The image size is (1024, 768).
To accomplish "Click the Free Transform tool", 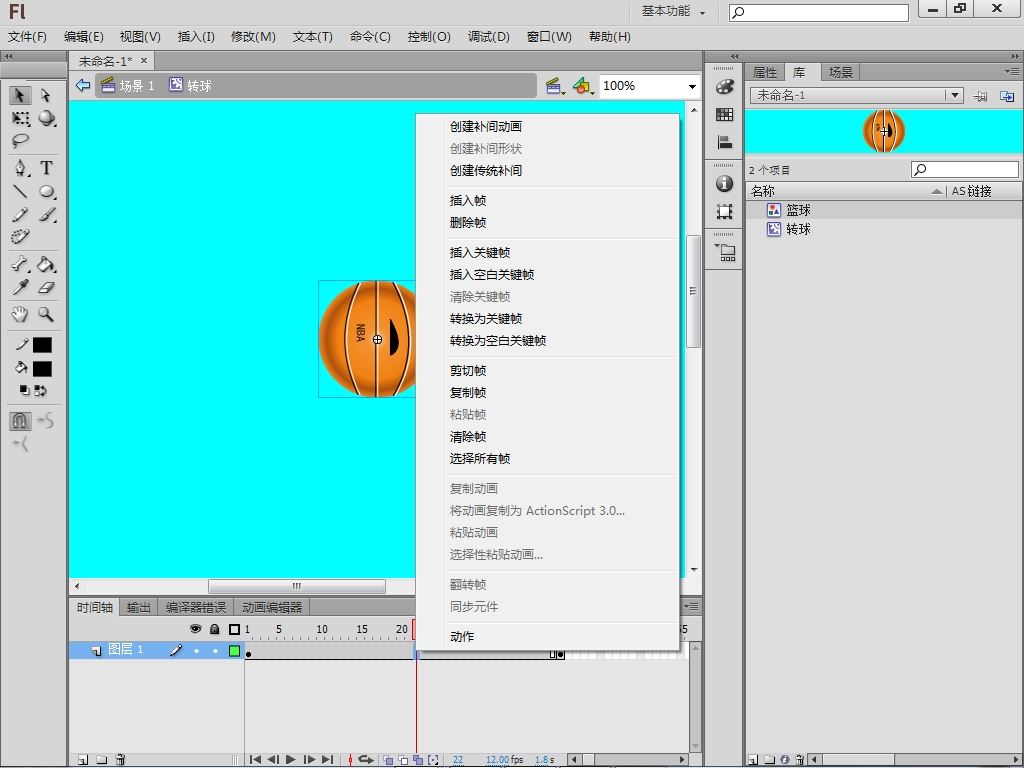I will [20, 118].
